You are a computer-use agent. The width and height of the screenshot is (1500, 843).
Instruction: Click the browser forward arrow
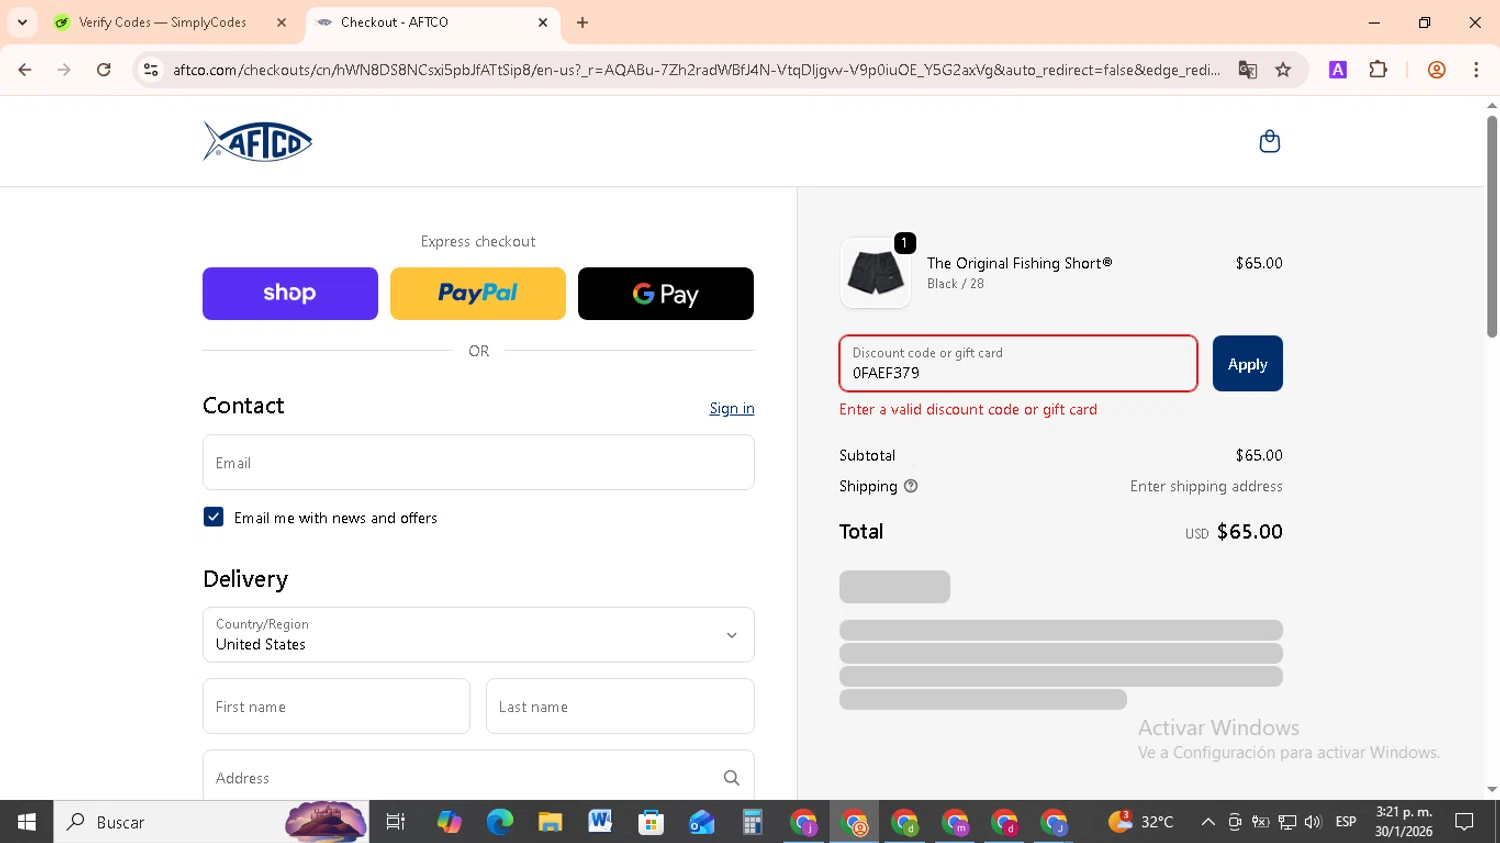click(x=64, y=70)
